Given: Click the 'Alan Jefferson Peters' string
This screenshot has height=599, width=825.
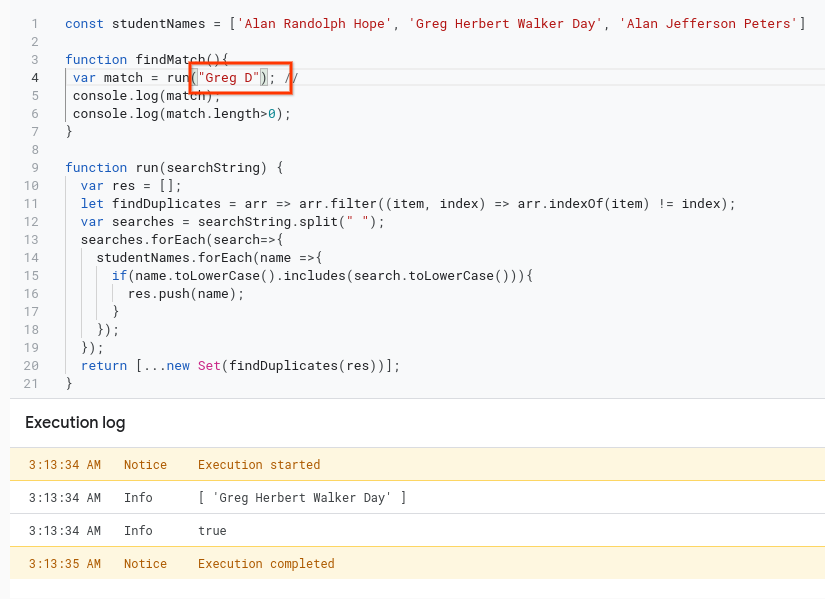Looking at the screenshot, I should pos(708,24).
